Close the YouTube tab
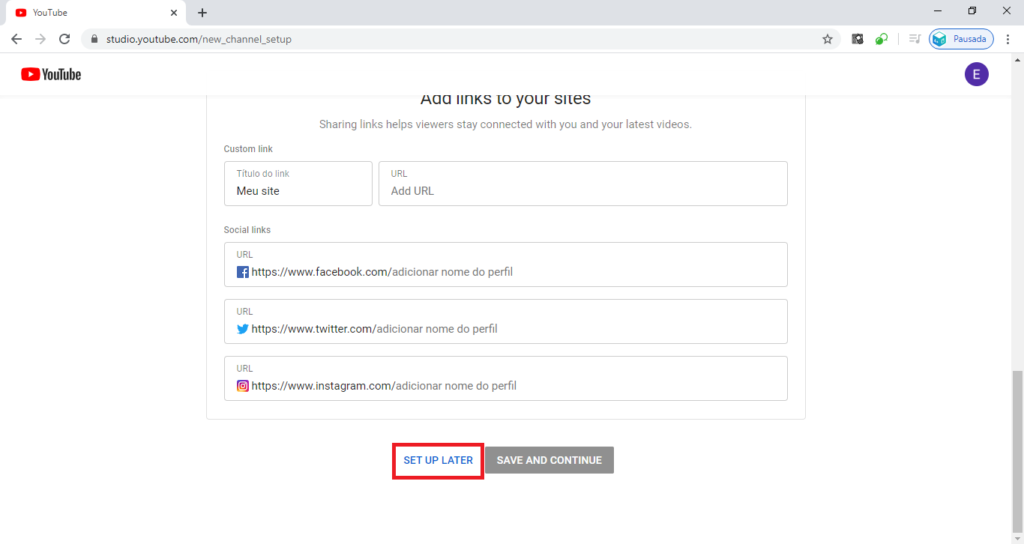 (x=173, y=13)
